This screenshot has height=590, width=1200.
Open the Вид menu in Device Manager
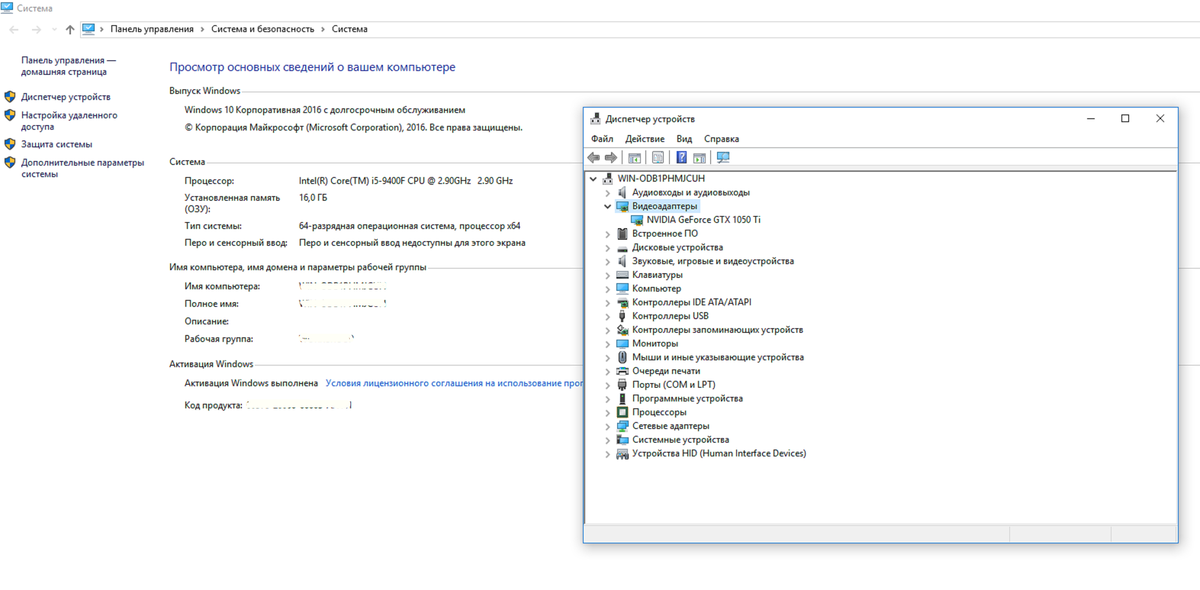pyautogui.click(x=684, y=139)
